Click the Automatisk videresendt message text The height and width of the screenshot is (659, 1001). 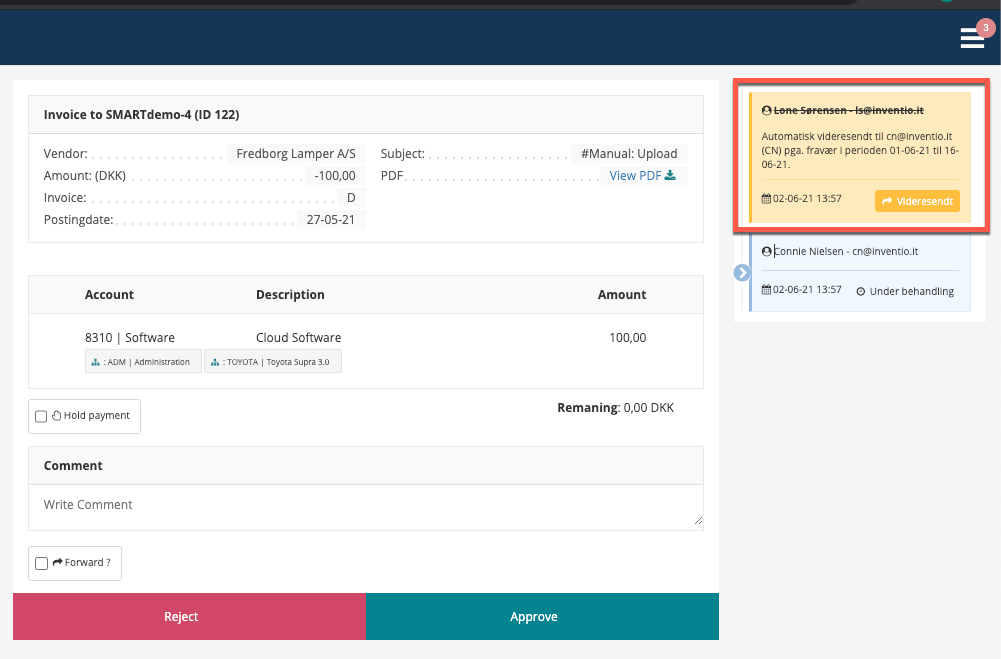860,150
